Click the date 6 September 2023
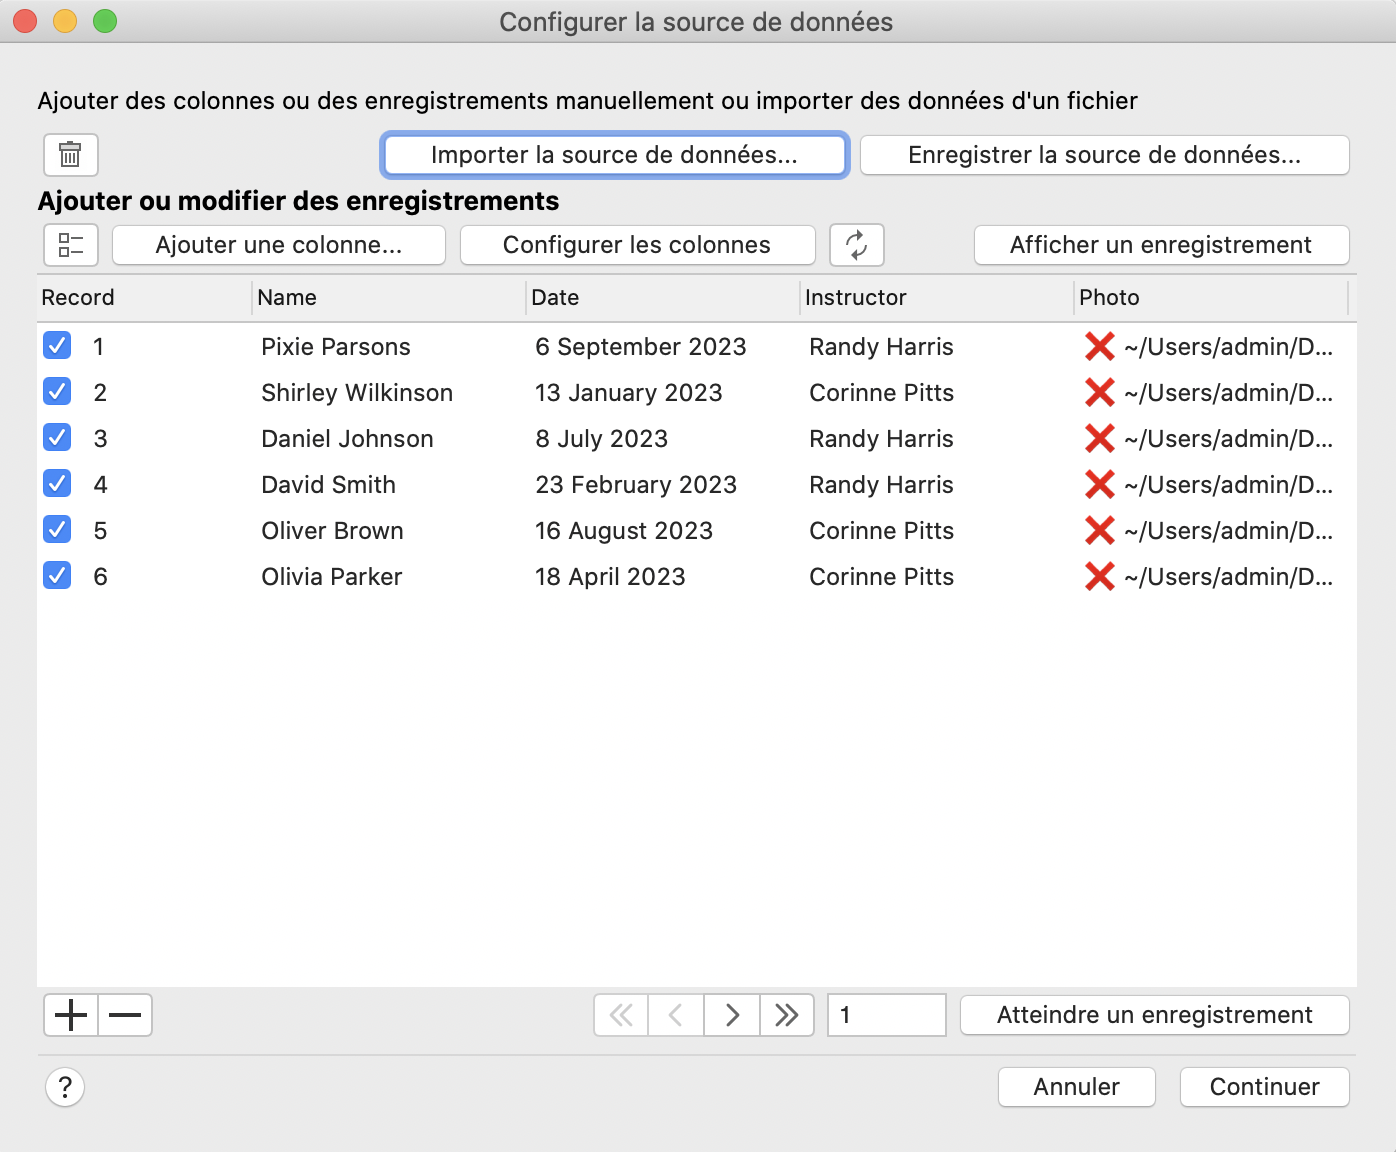 pyautogui.click(x=641, y=347)
